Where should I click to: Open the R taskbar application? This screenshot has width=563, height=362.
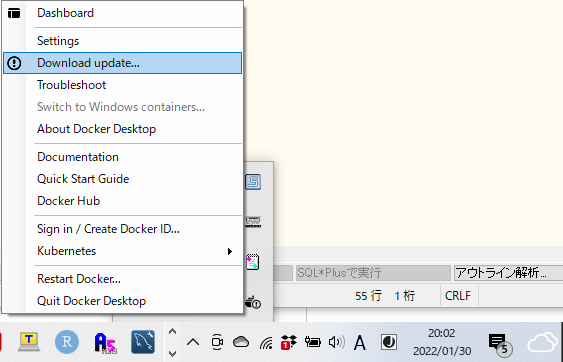pos(67,342)
